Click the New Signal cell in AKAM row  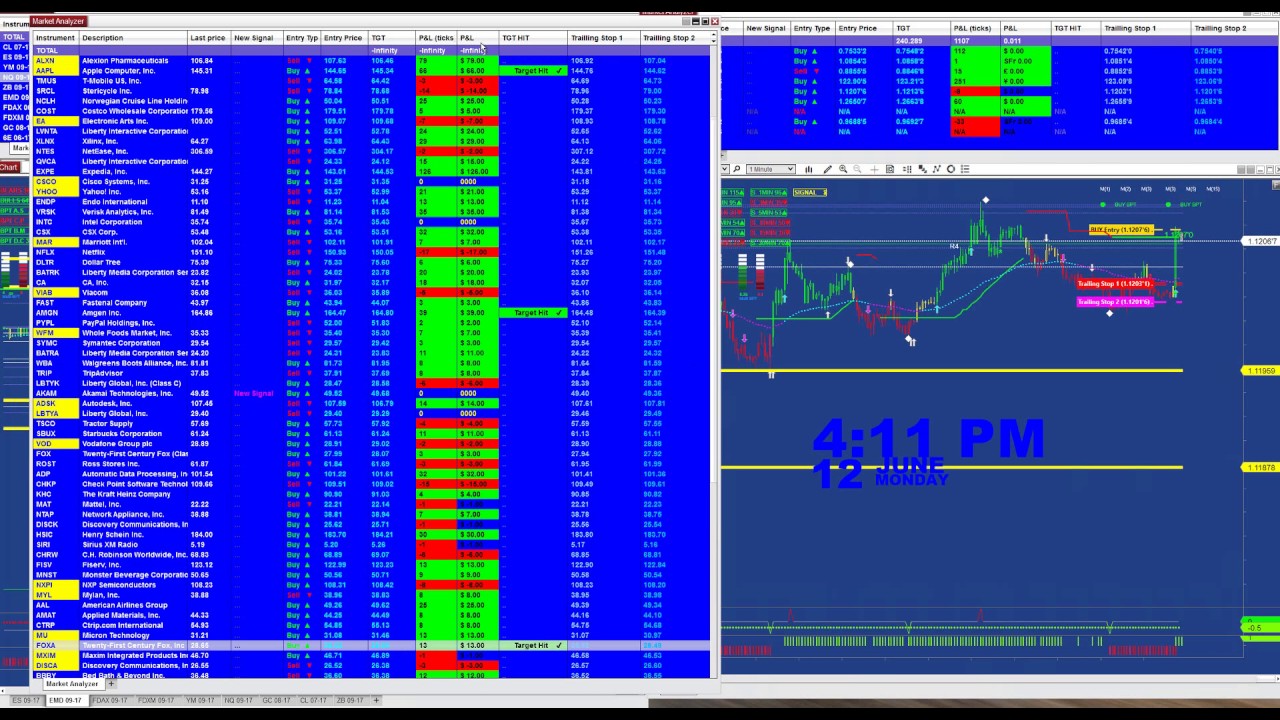(x=256, y=393)
